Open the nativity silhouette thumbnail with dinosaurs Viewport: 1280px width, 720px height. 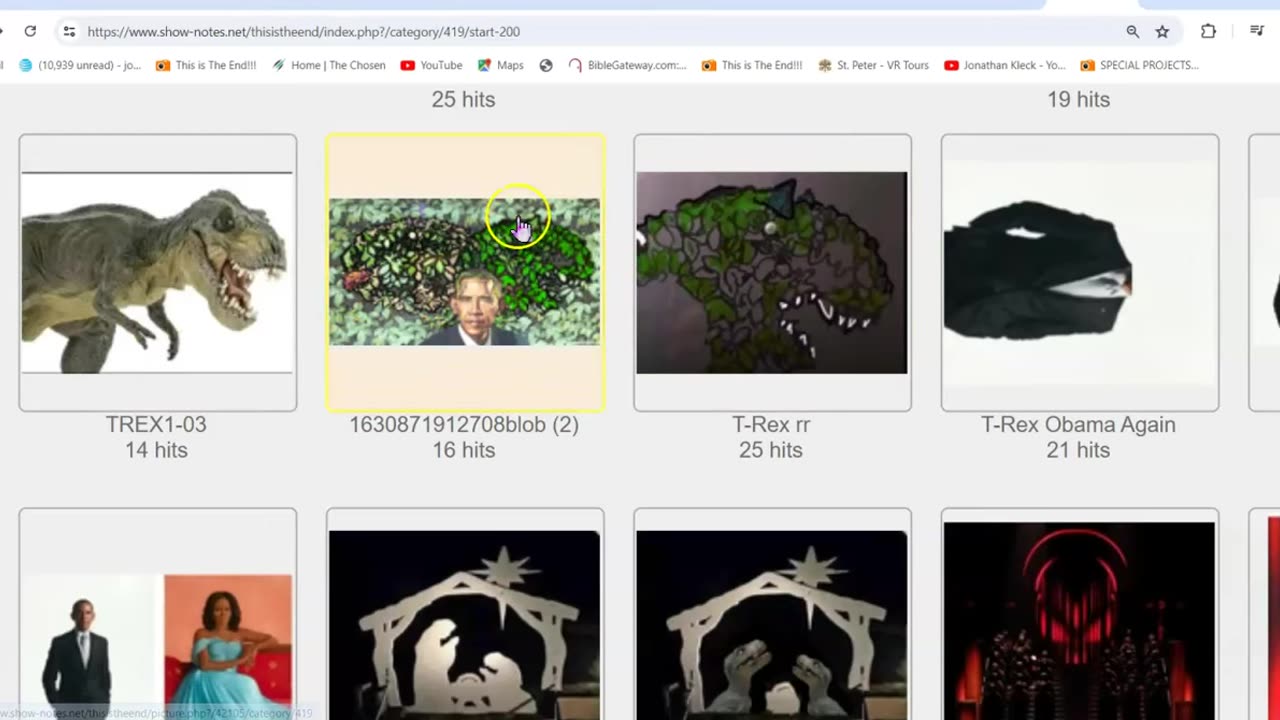click(x=772, y=614)
